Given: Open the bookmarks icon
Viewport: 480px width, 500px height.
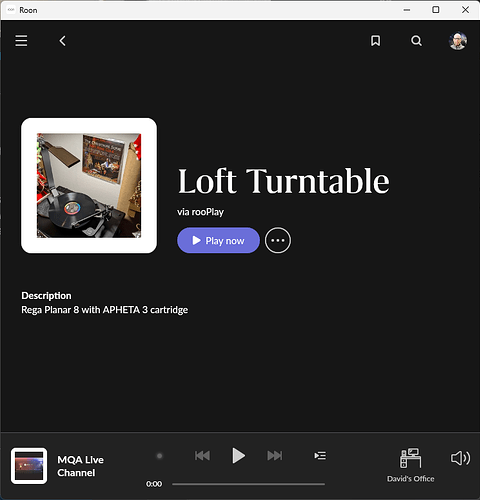Looking at the screenshot, I should point(375,41).
